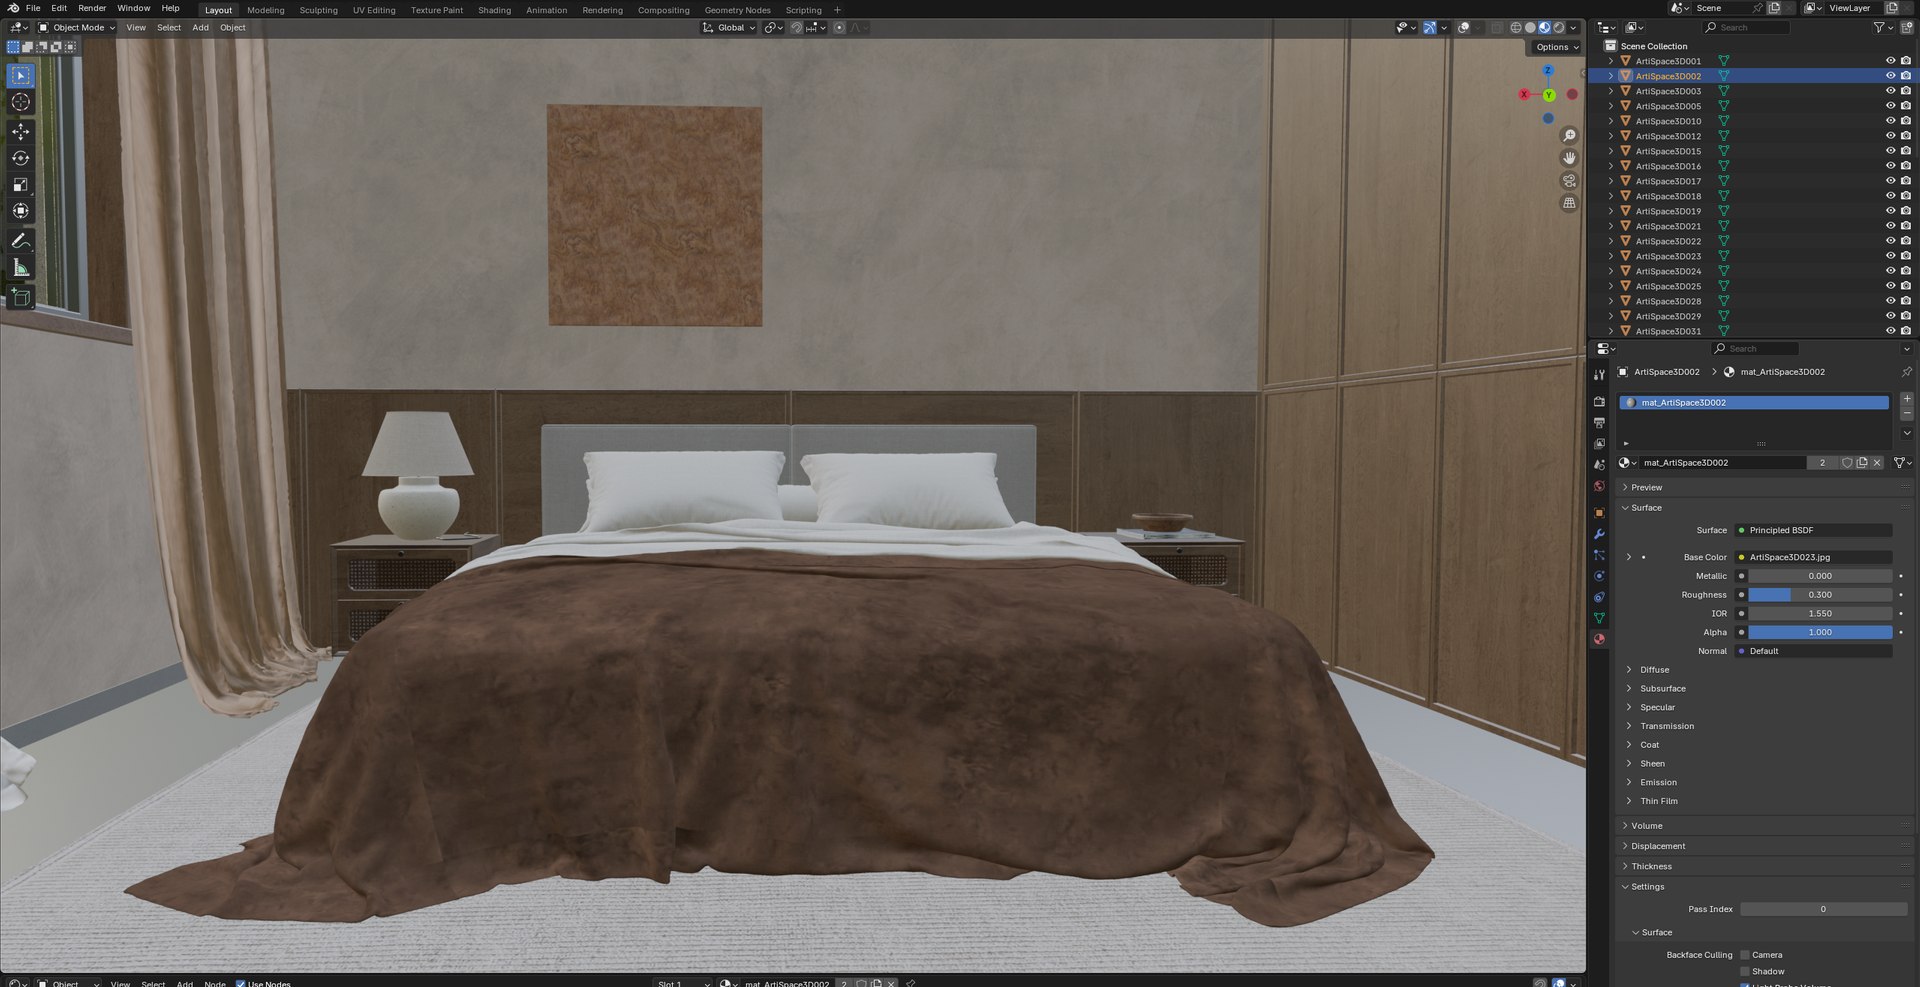This screenshot has height=987, width=1920.
Task: Activate the Rotate tool
Action: (20, 158)
